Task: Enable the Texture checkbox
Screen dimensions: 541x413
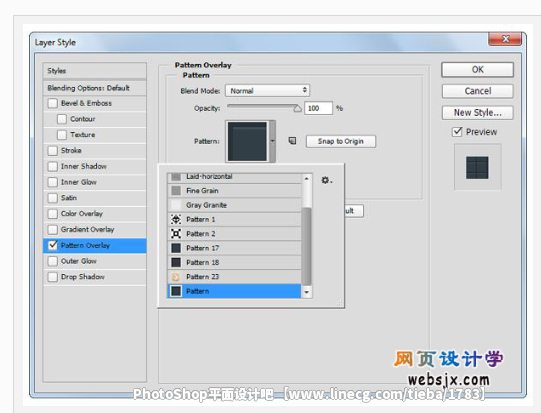Action: coord(62,135)
